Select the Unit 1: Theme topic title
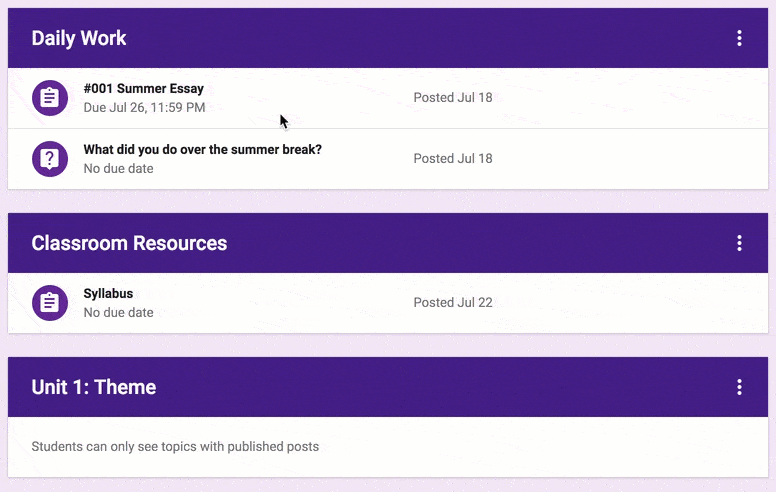The height and width of the screenshot is (492, 776). (x=94, y=387)
